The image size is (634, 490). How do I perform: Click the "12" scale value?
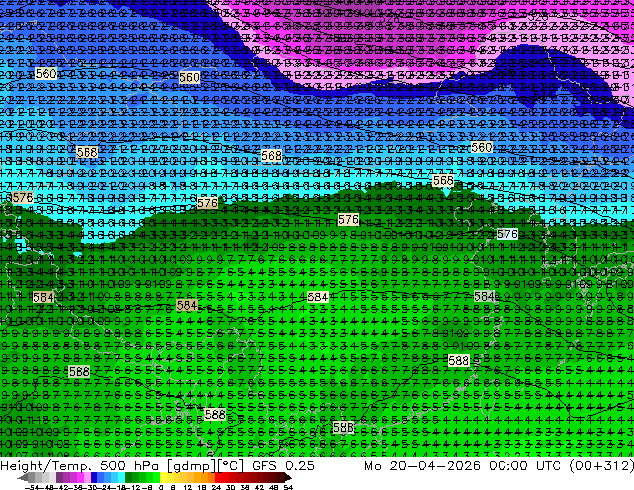[188, 488]
